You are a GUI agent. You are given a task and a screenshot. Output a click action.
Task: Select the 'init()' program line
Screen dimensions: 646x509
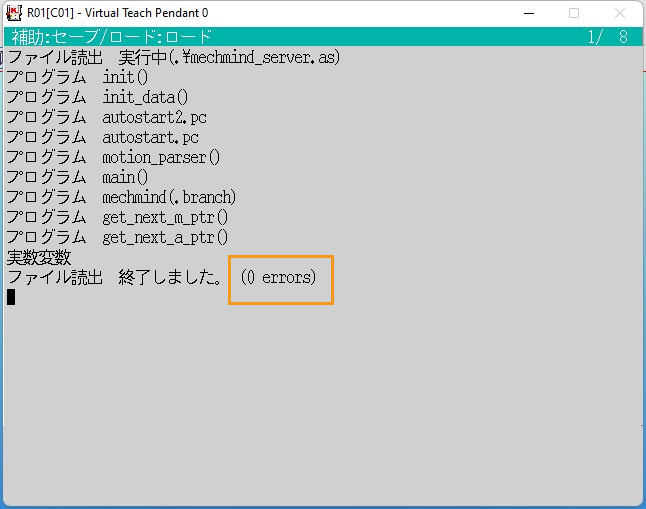coord(77,77)
